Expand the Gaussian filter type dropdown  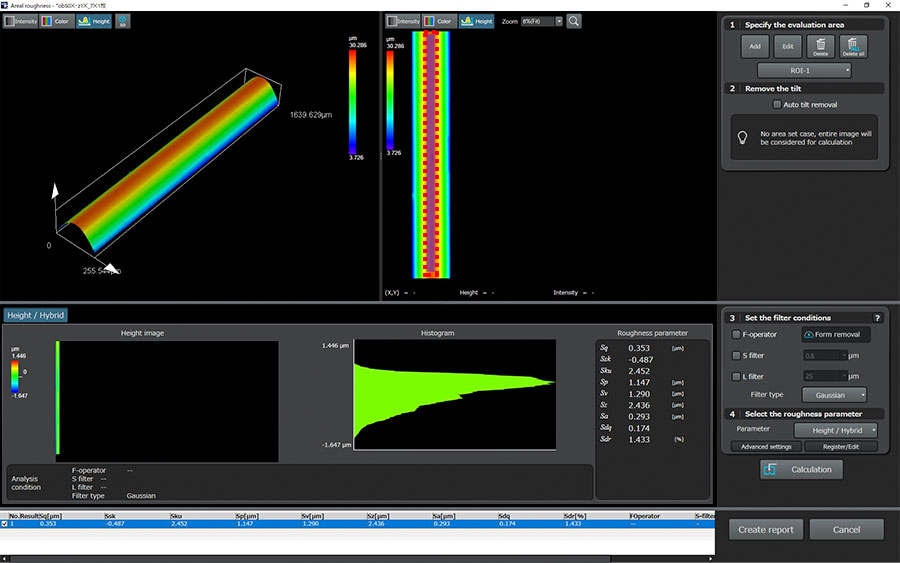pyautogui.click(x=834, y=395)
